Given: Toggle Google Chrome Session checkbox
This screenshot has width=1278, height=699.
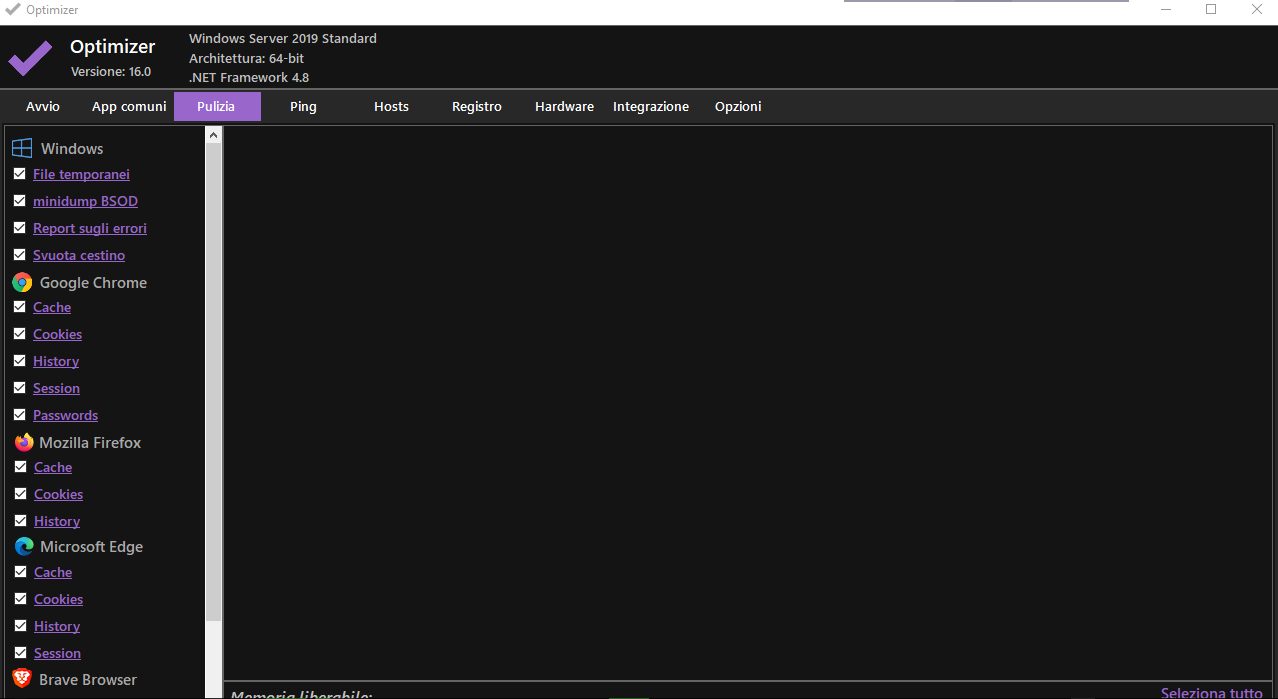Looking at the screenshot, I should (x=19, y=388).
